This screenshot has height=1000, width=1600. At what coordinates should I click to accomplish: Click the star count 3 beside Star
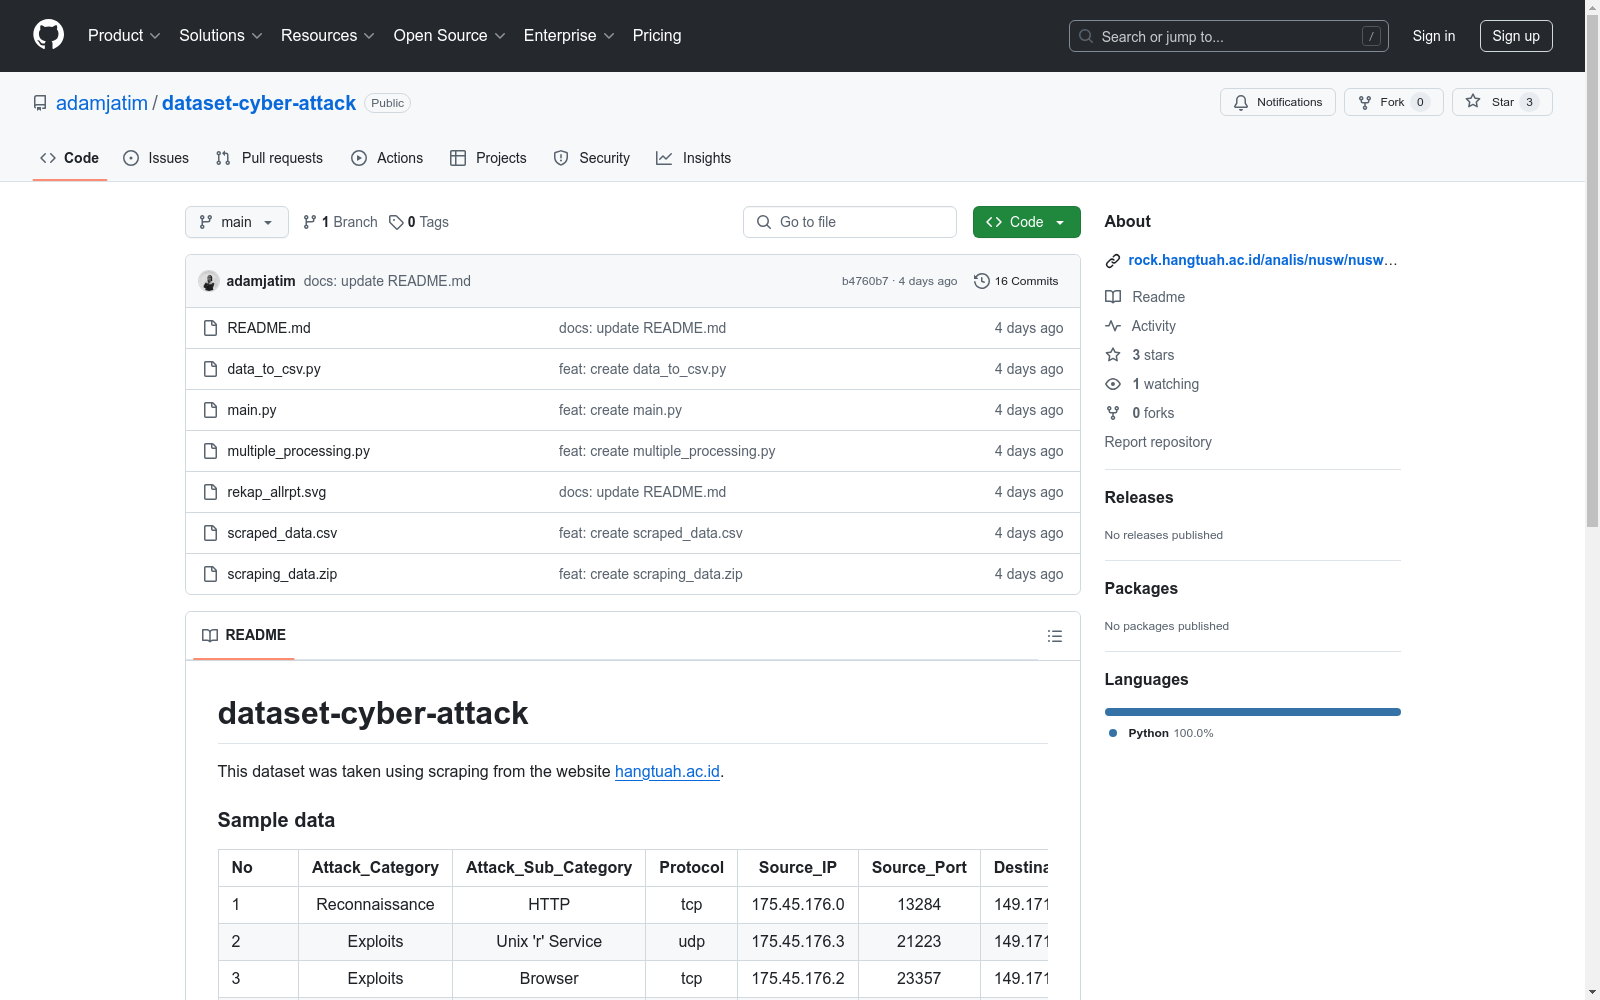(1529, 102)
